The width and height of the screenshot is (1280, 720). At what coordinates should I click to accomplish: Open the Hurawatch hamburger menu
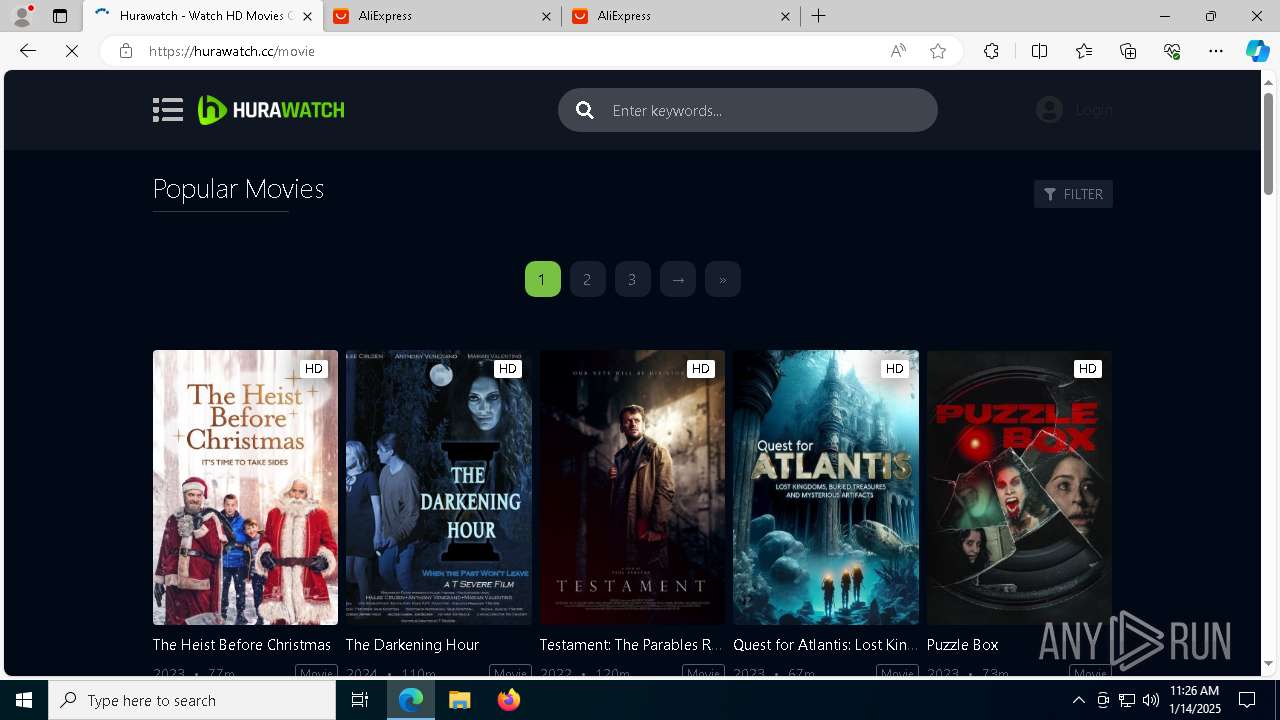tap(168, 110)
